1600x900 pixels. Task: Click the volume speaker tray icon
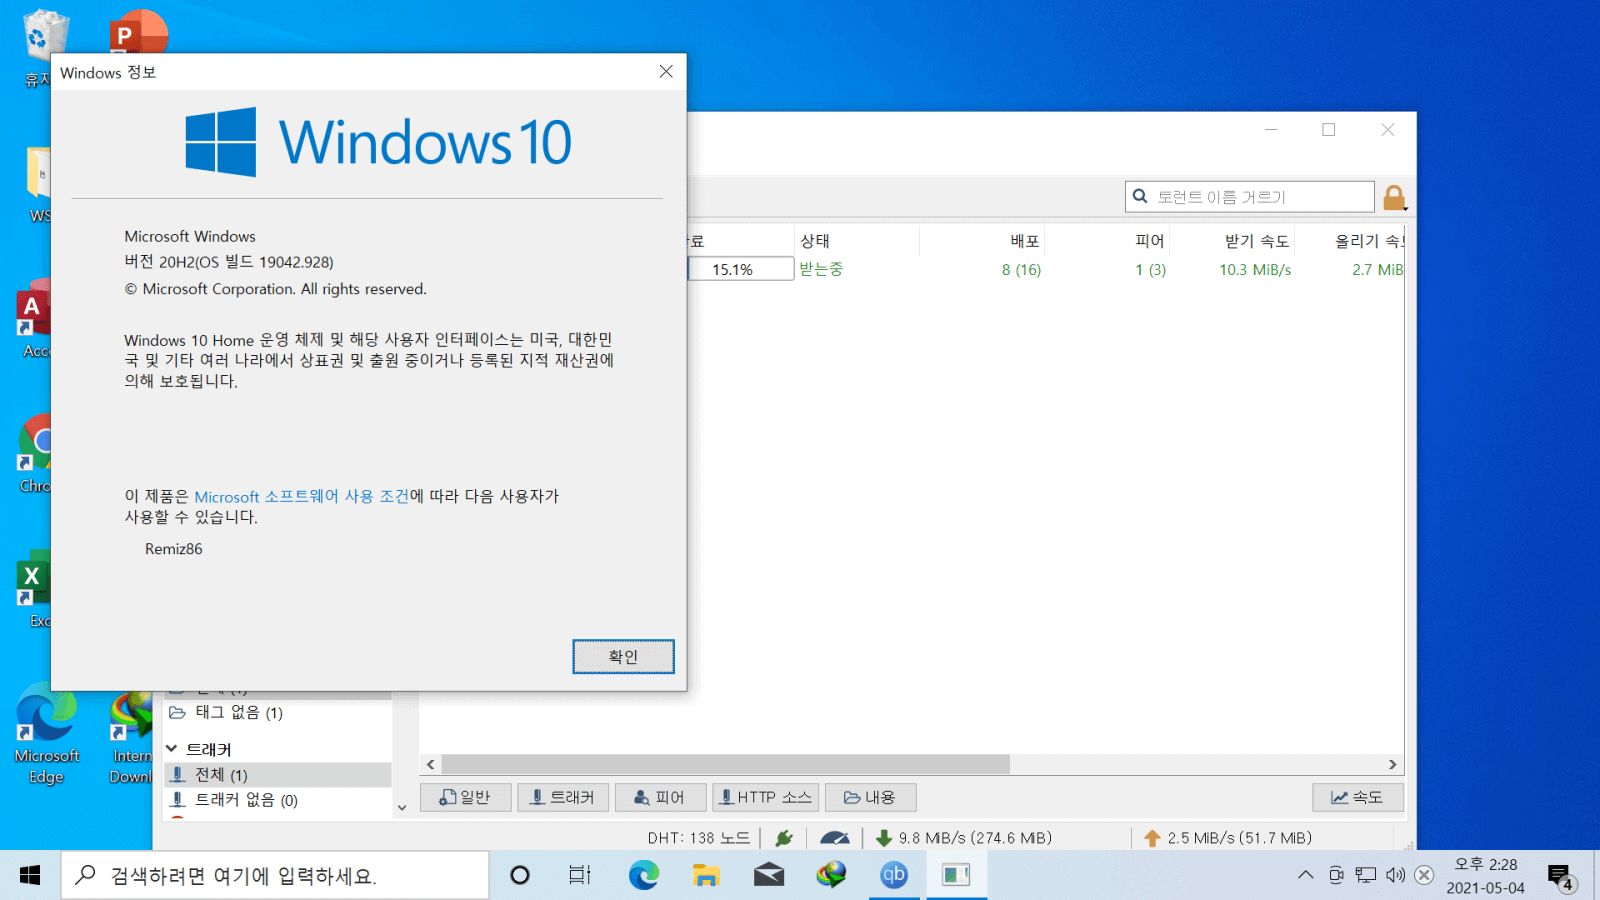pyautogui.click(x=1396, y=876)
